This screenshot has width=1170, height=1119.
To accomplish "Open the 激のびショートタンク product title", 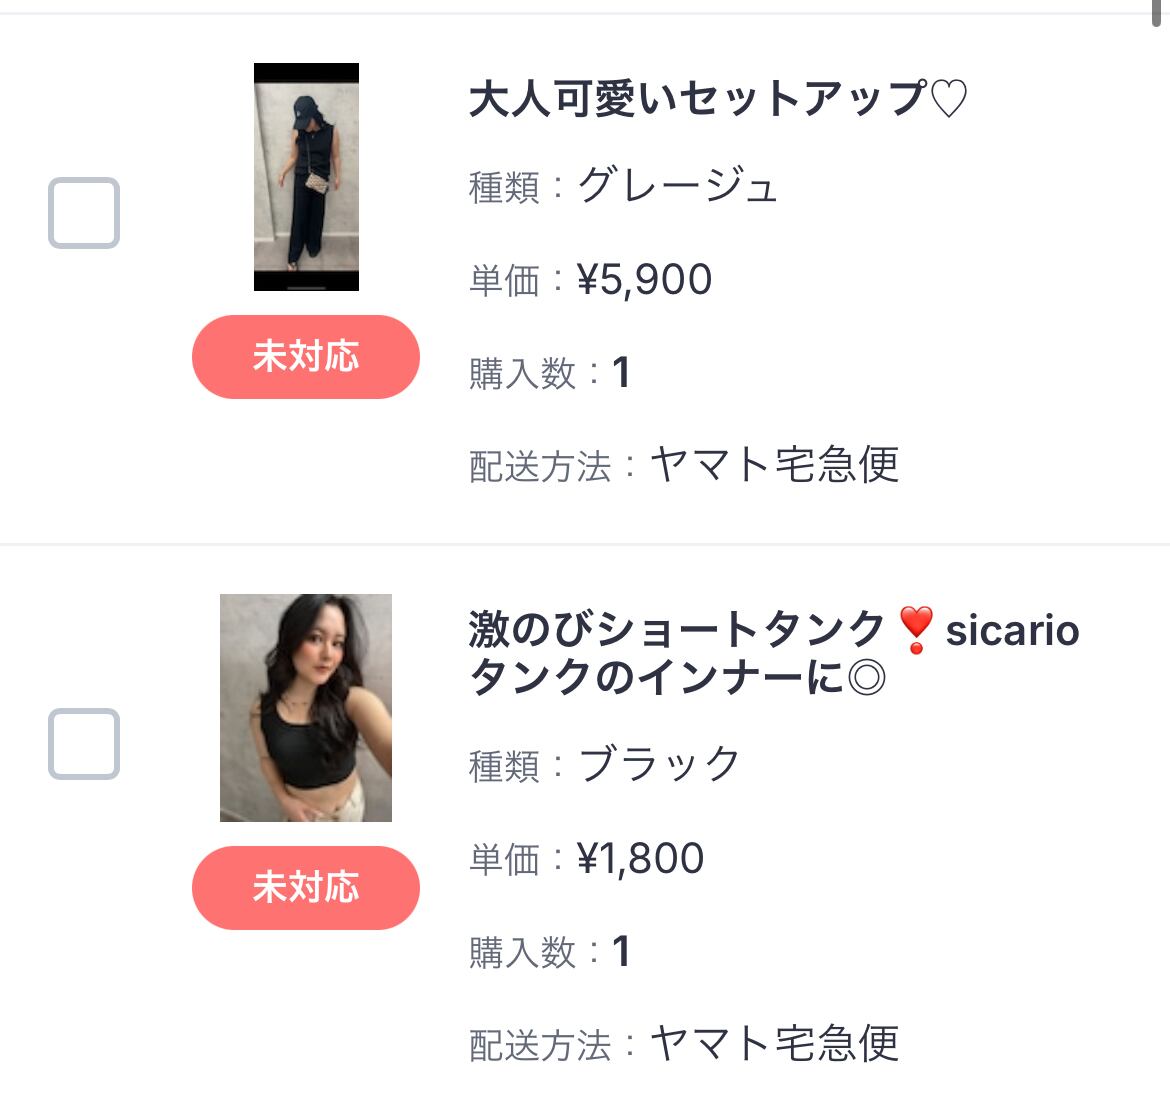I will click(x=676, y=631).
